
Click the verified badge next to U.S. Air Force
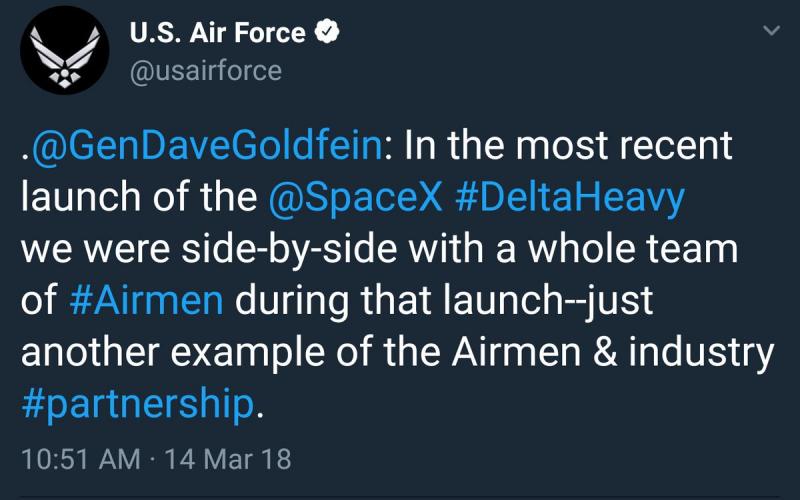(327, 32)
